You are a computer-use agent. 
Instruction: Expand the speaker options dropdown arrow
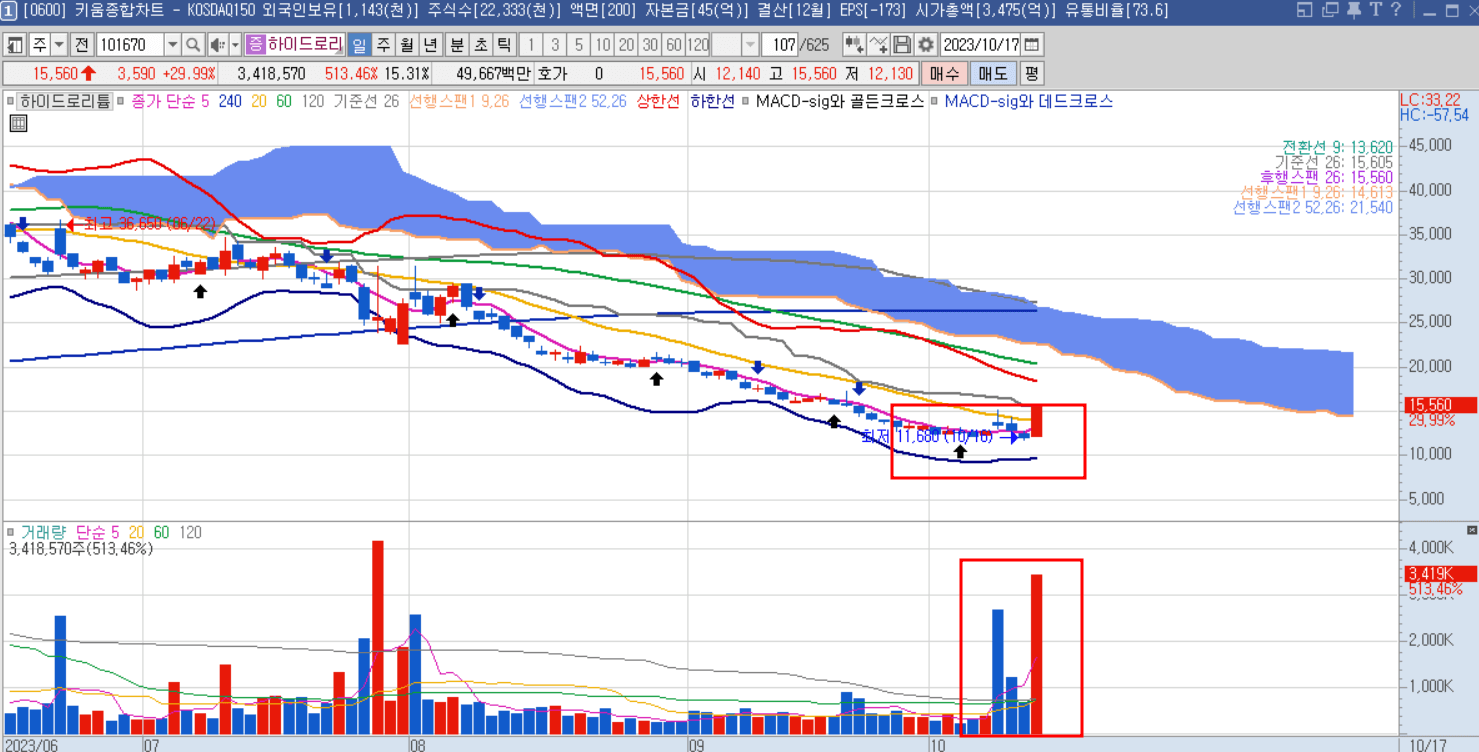(x=235, y=45)
